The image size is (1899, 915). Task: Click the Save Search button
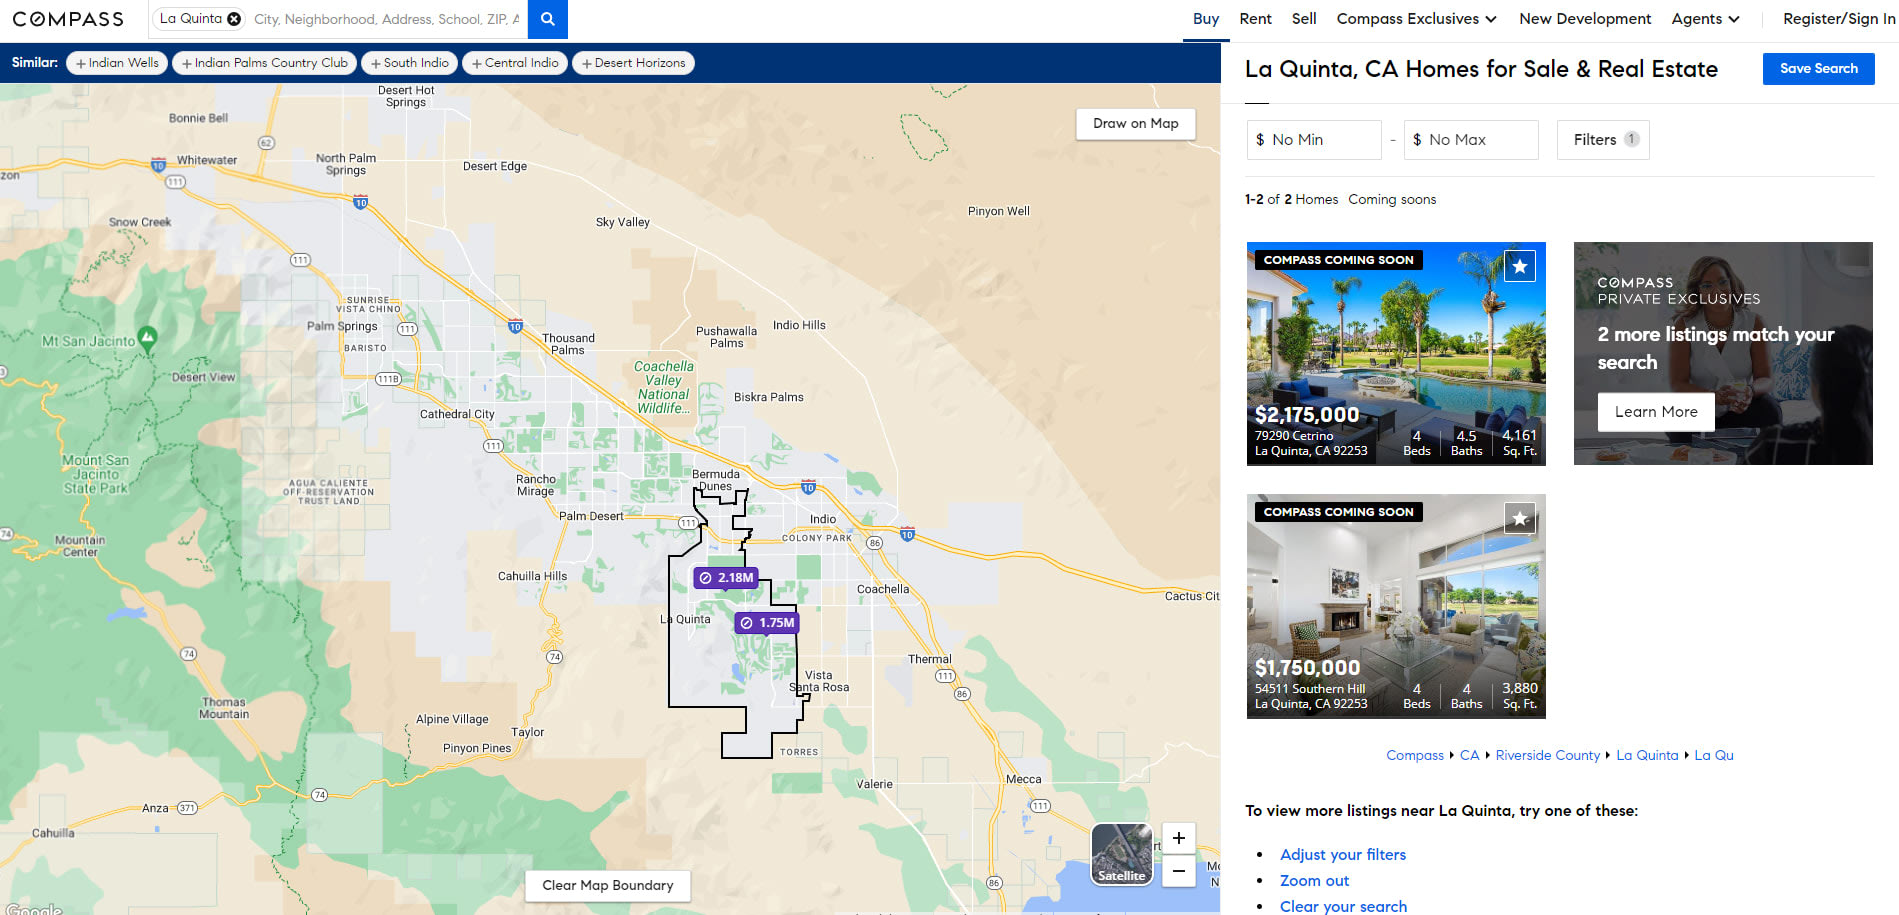pos(1818,69)
